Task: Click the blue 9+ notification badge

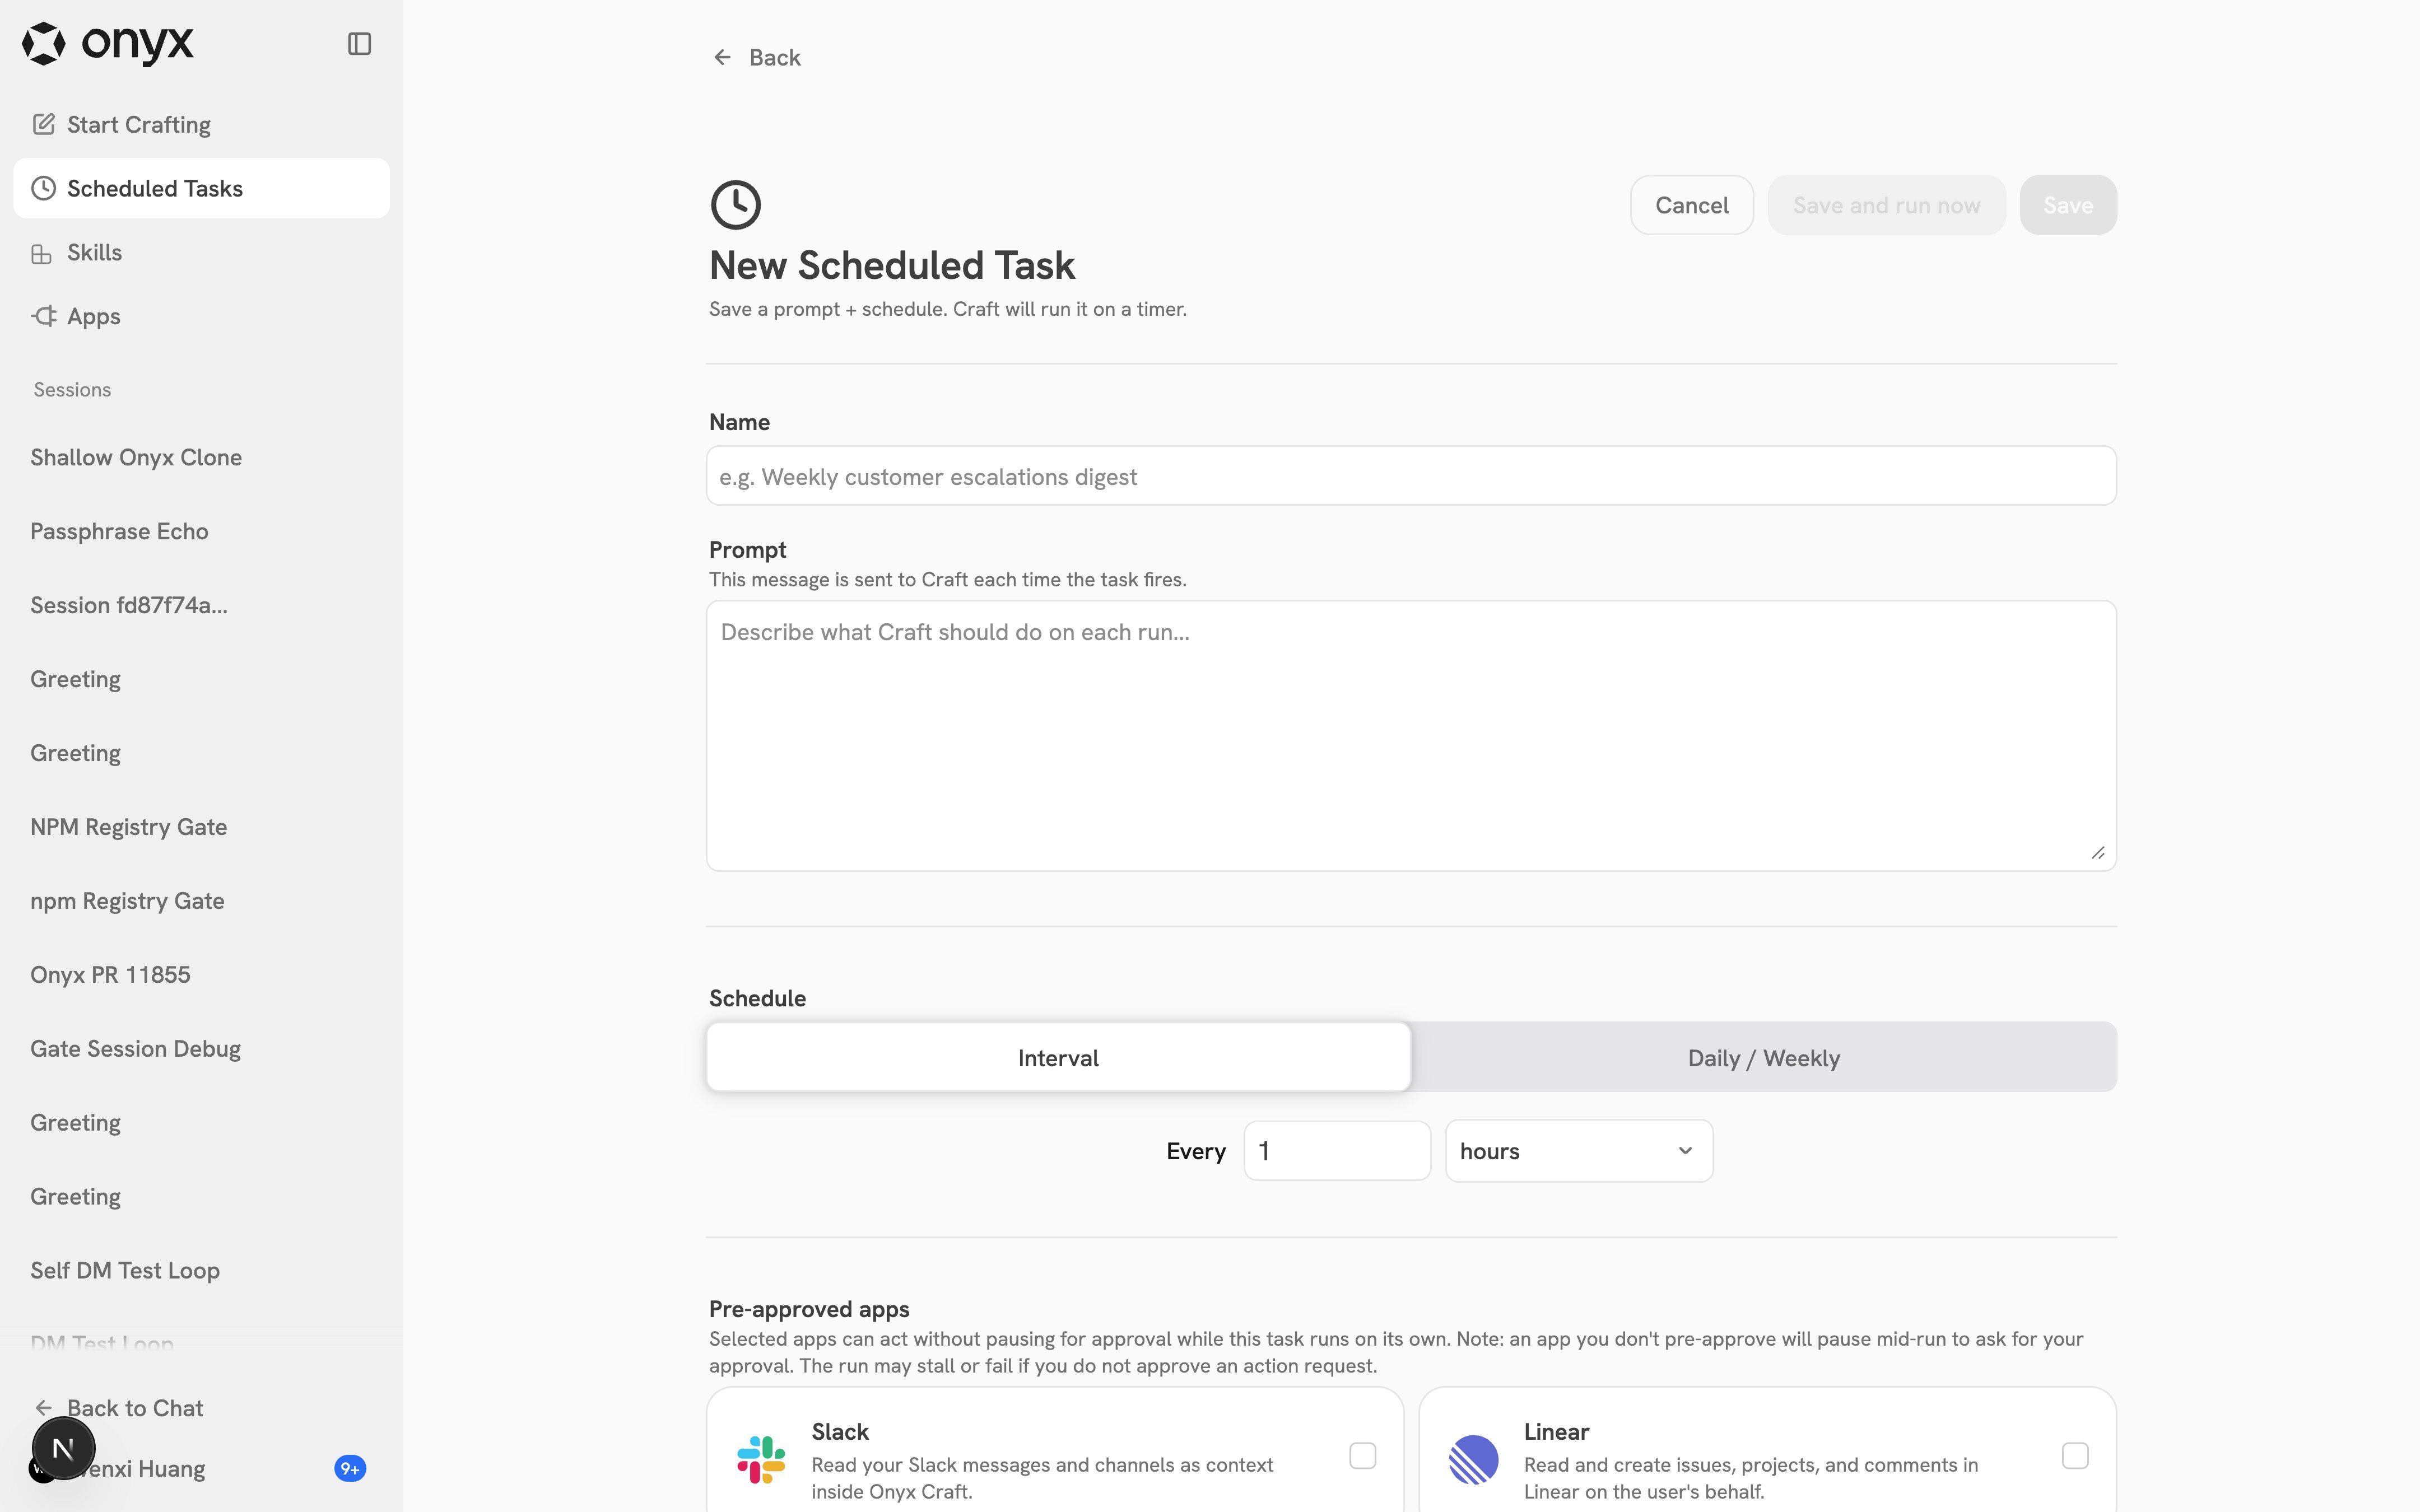Action: [350, 1468]
